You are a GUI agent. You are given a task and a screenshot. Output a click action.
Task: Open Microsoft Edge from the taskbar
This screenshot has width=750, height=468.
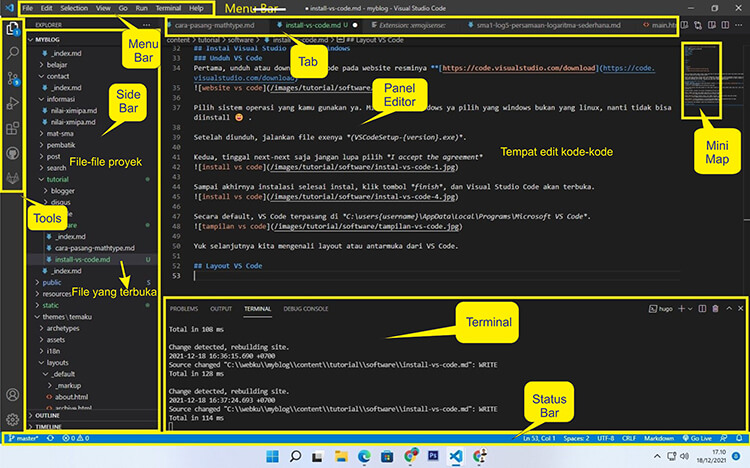pyautogui.click(x=364, y=457)
